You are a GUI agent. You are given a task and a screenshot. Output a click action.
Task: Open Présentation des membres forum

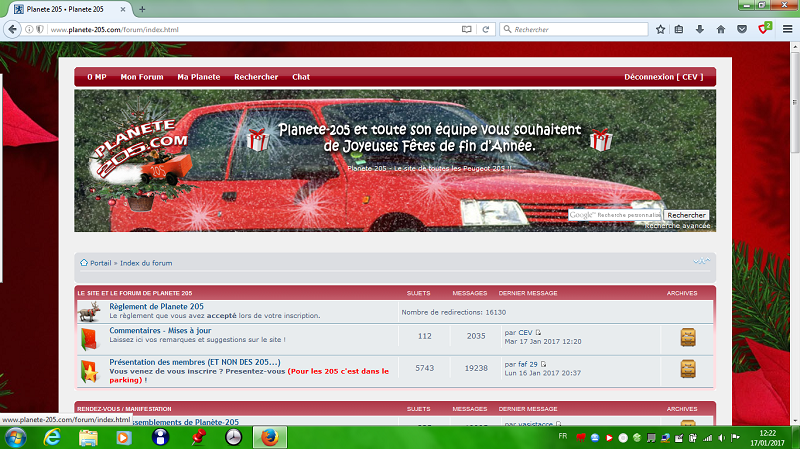[x=195, y=362]
